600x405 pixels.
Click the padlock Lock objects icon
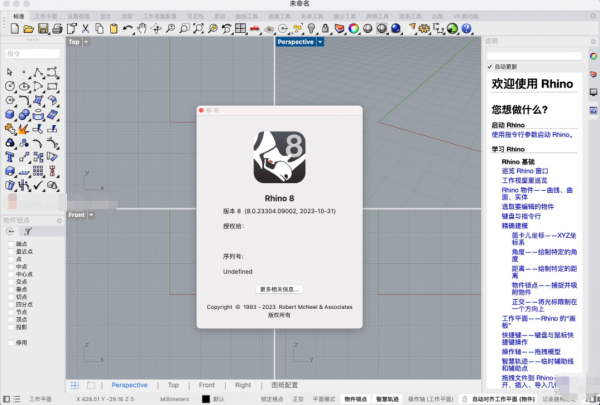(x=325, y=29)
